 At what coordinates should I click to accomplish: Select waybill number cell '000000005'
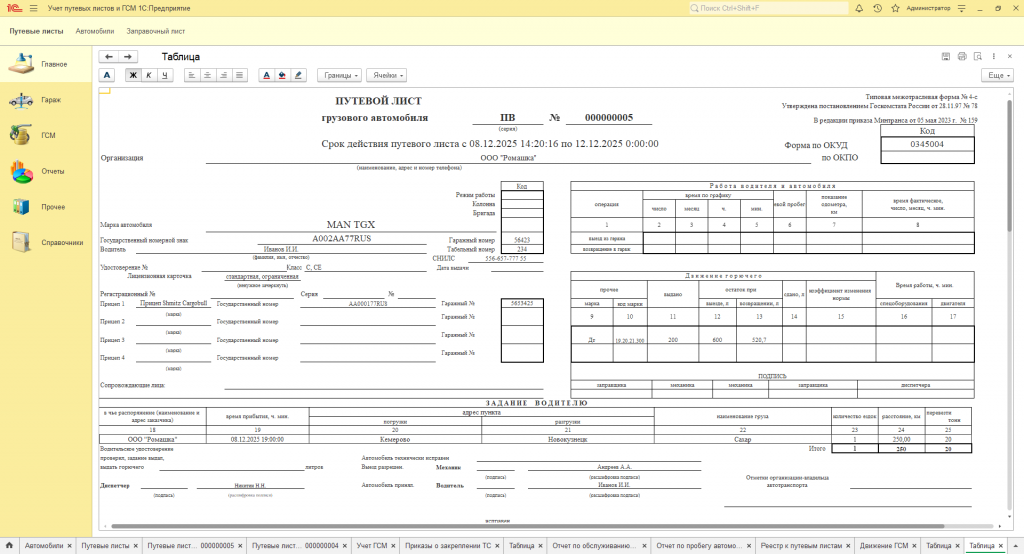pyautogui.click(x=609, y=118)
